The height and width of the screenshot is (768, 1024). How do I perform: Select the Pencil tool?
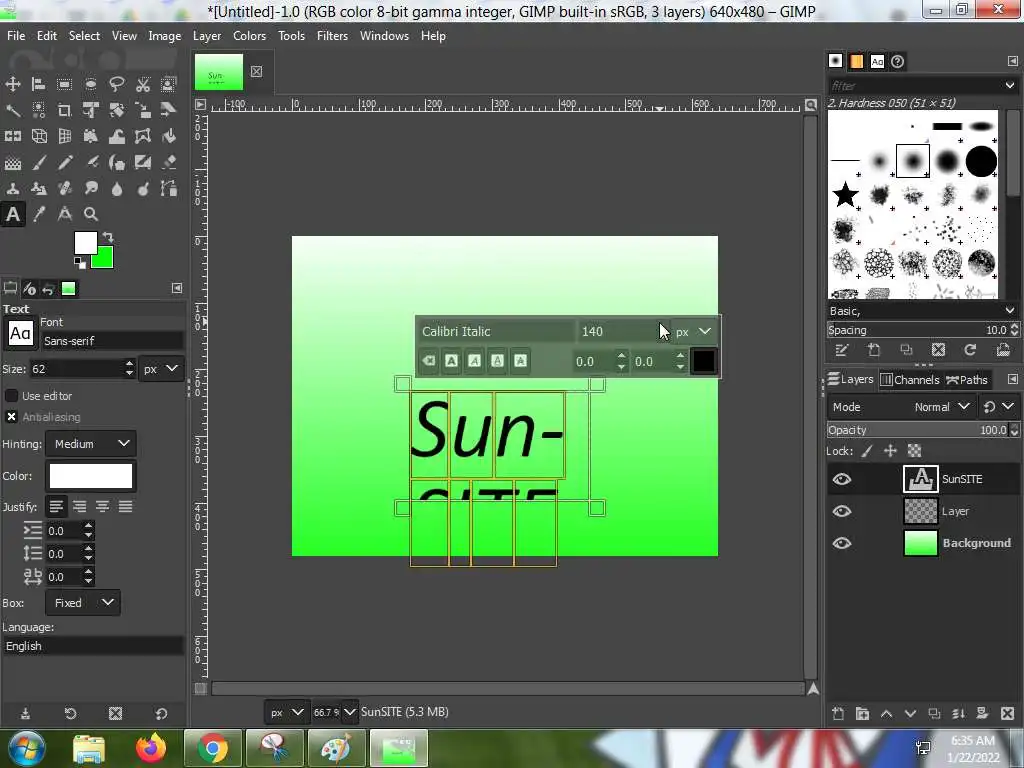pyautogui.click(x=65, y=163)
